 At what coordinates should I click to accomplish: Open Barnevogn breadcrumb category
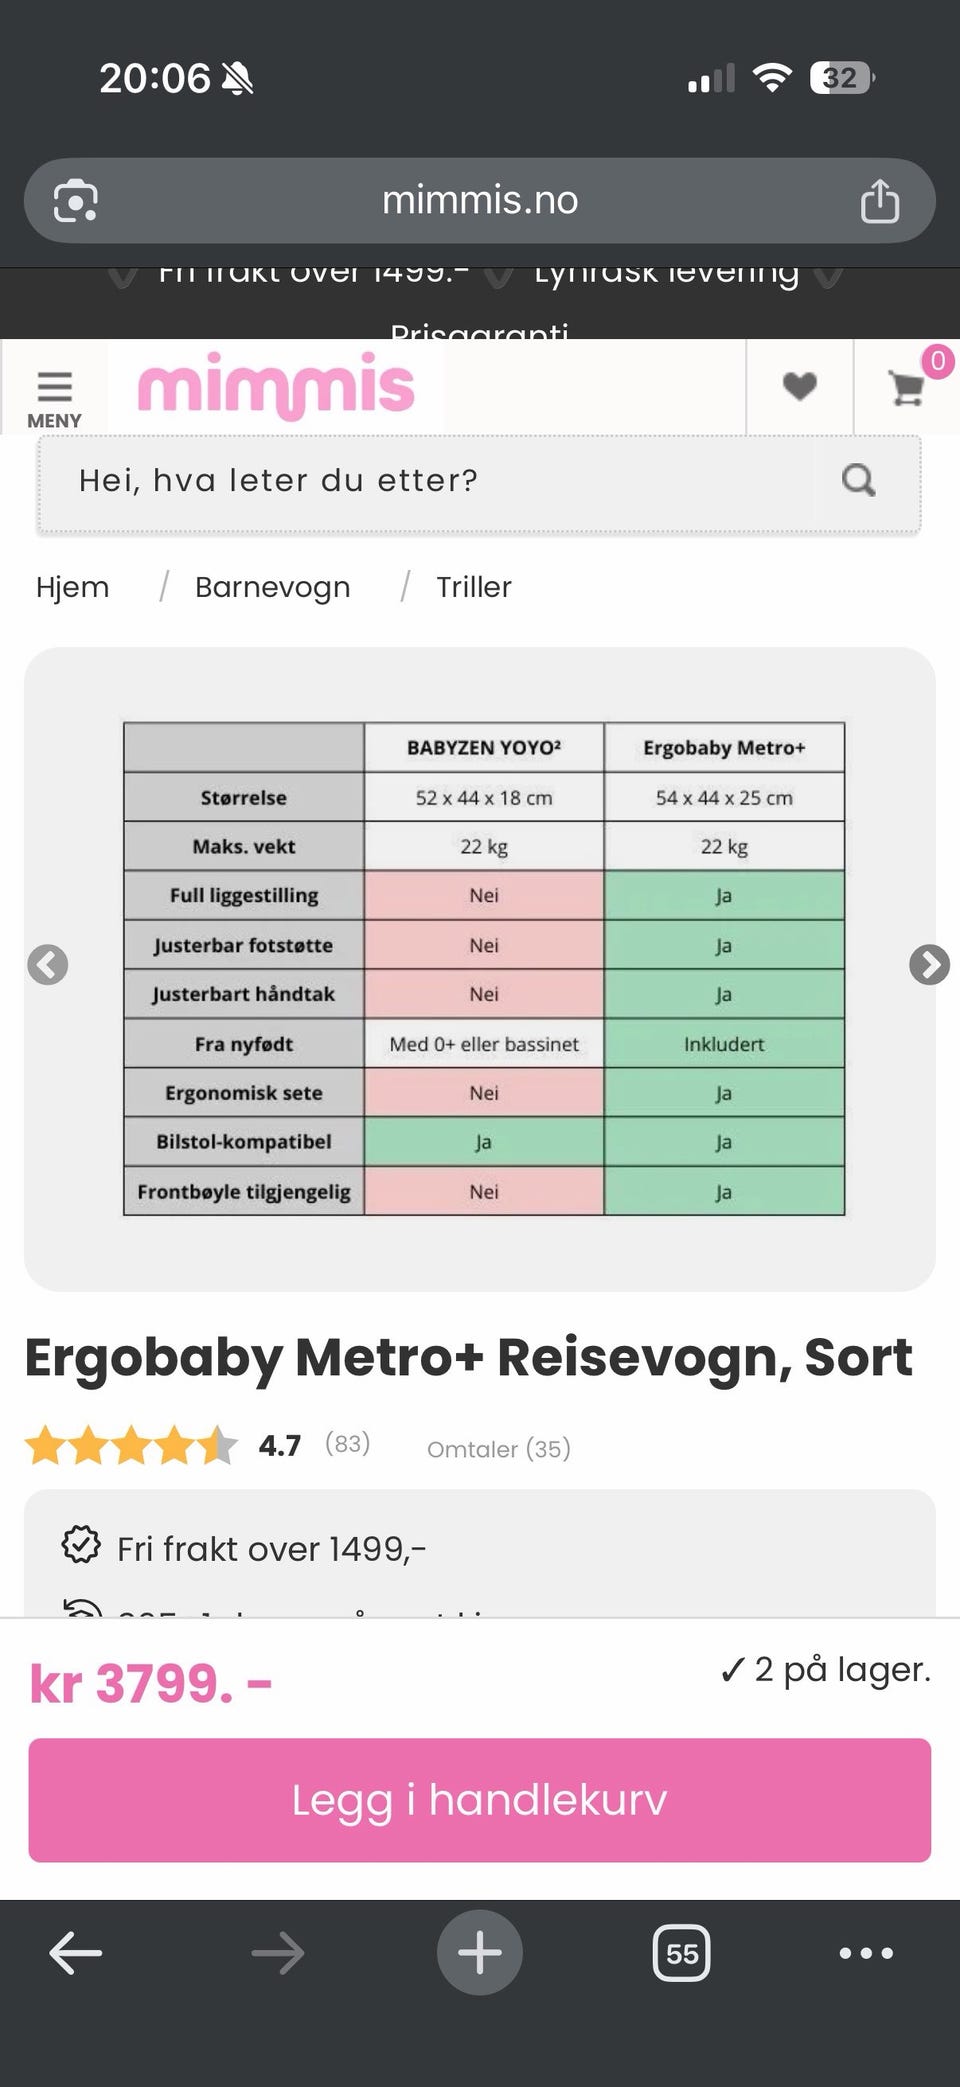coord(272,587)
